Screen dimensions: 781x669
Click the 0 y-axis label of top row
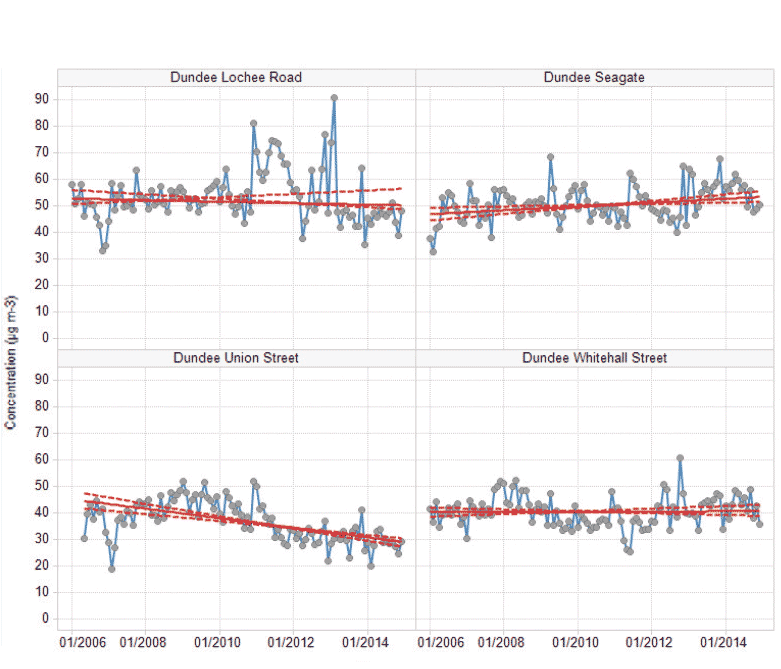pos(45,338)
